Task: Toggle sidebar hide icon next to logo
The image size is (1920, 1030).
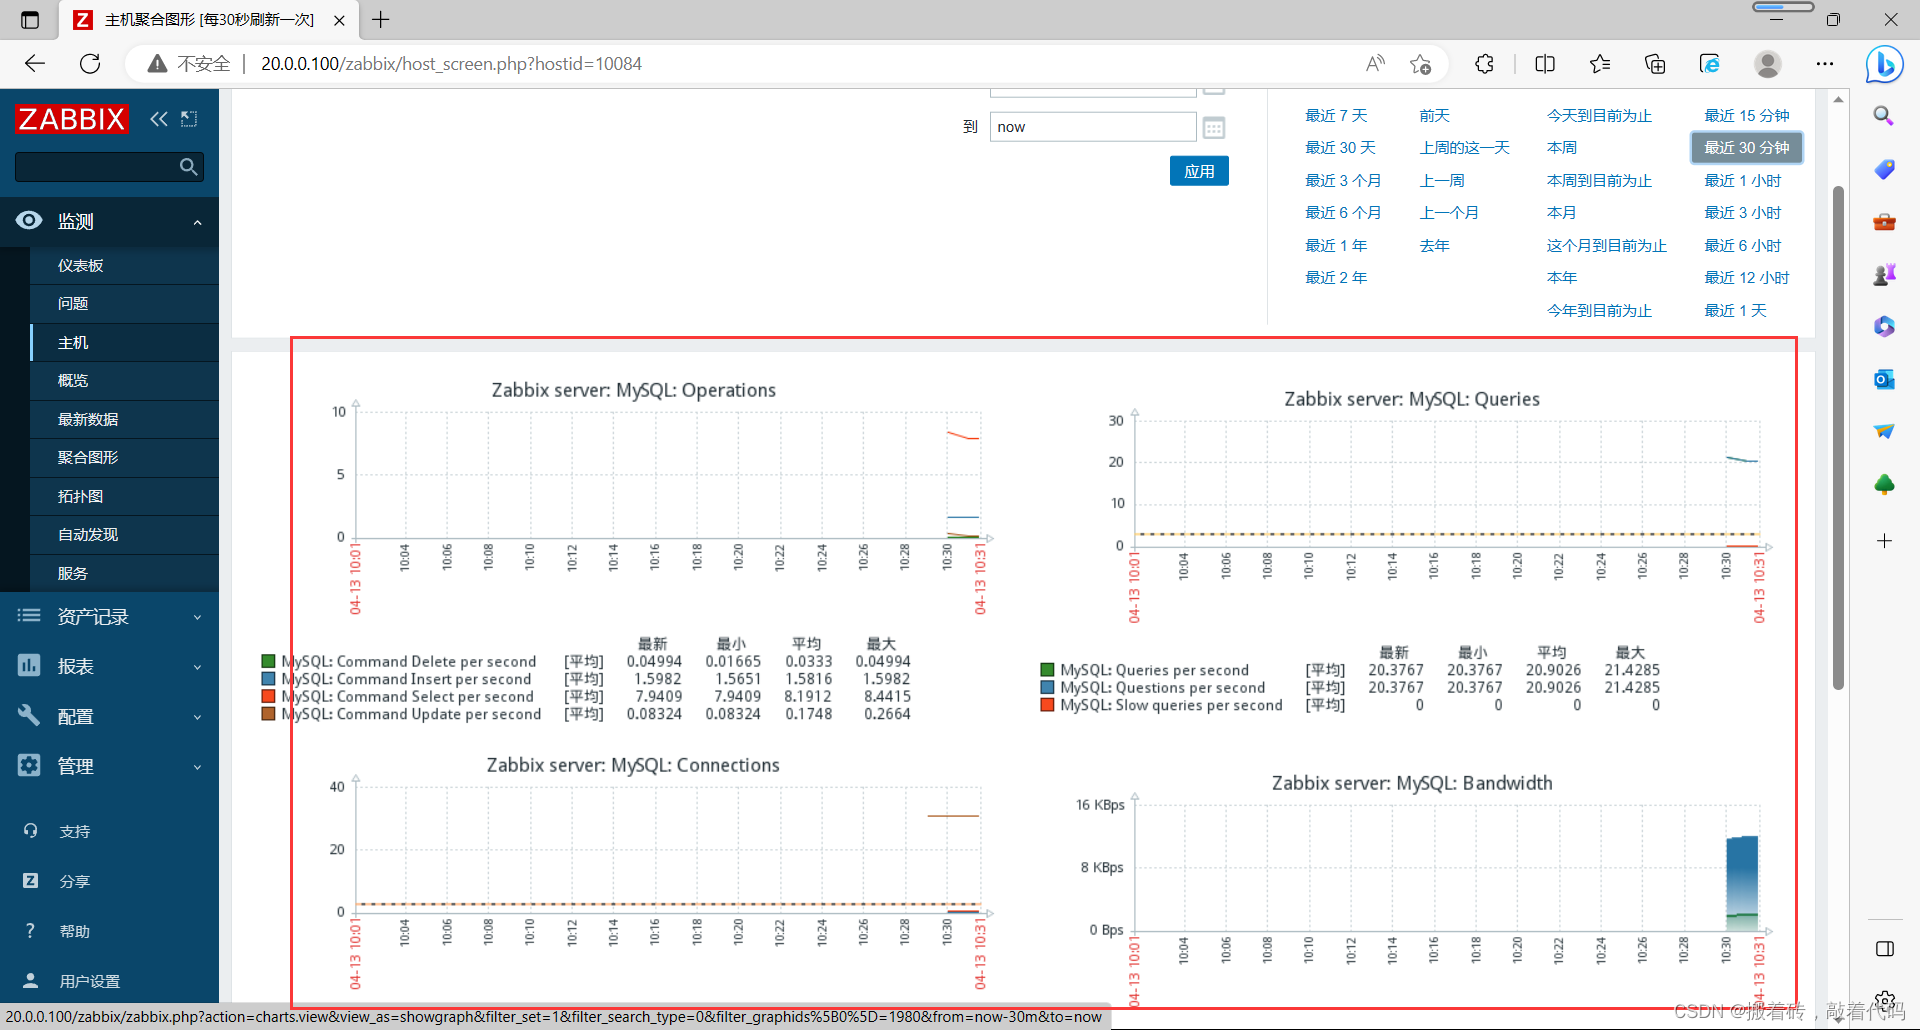Action: (189, 119)
